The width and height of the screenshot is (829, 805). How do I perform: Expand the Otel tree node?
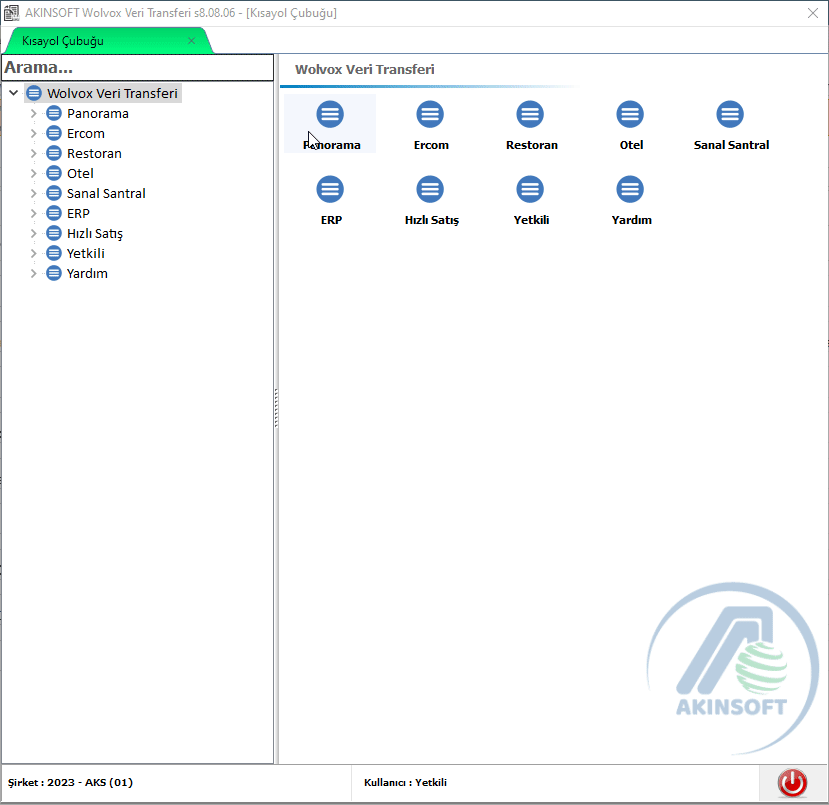point(33,174)
